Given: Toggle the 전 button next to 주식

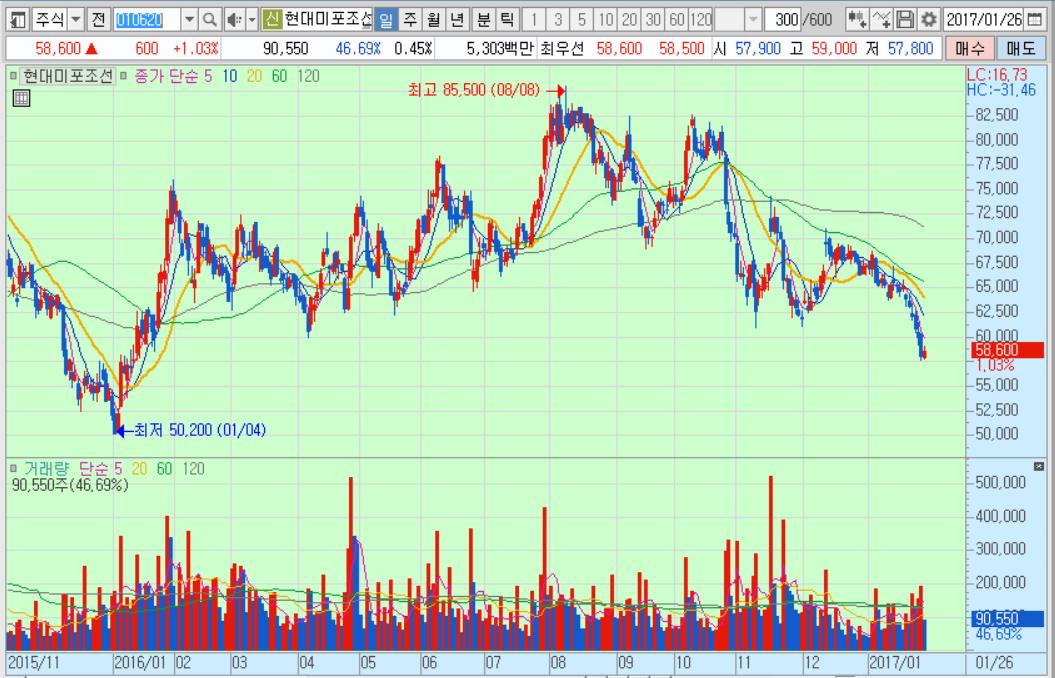Looking at the screenshot, I should click(x=98, y=20).
